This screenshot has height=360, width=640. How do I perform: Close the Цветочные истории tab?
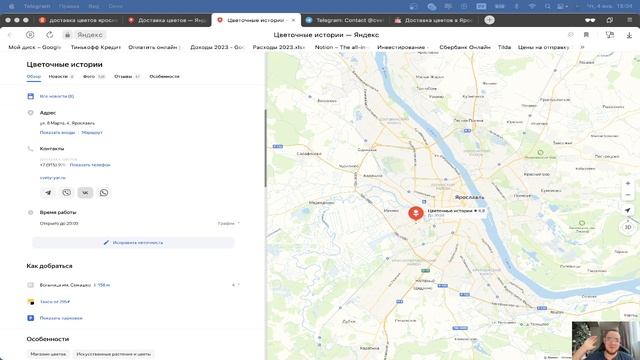coord(293,20)
